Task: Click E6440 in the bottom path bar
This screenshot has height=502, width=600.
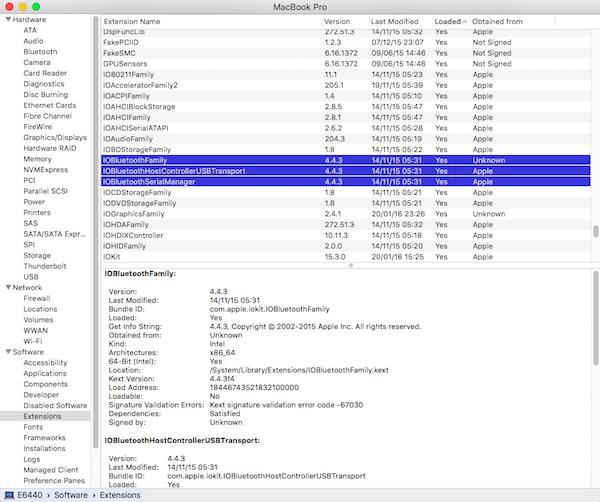Action: point(28,494)
